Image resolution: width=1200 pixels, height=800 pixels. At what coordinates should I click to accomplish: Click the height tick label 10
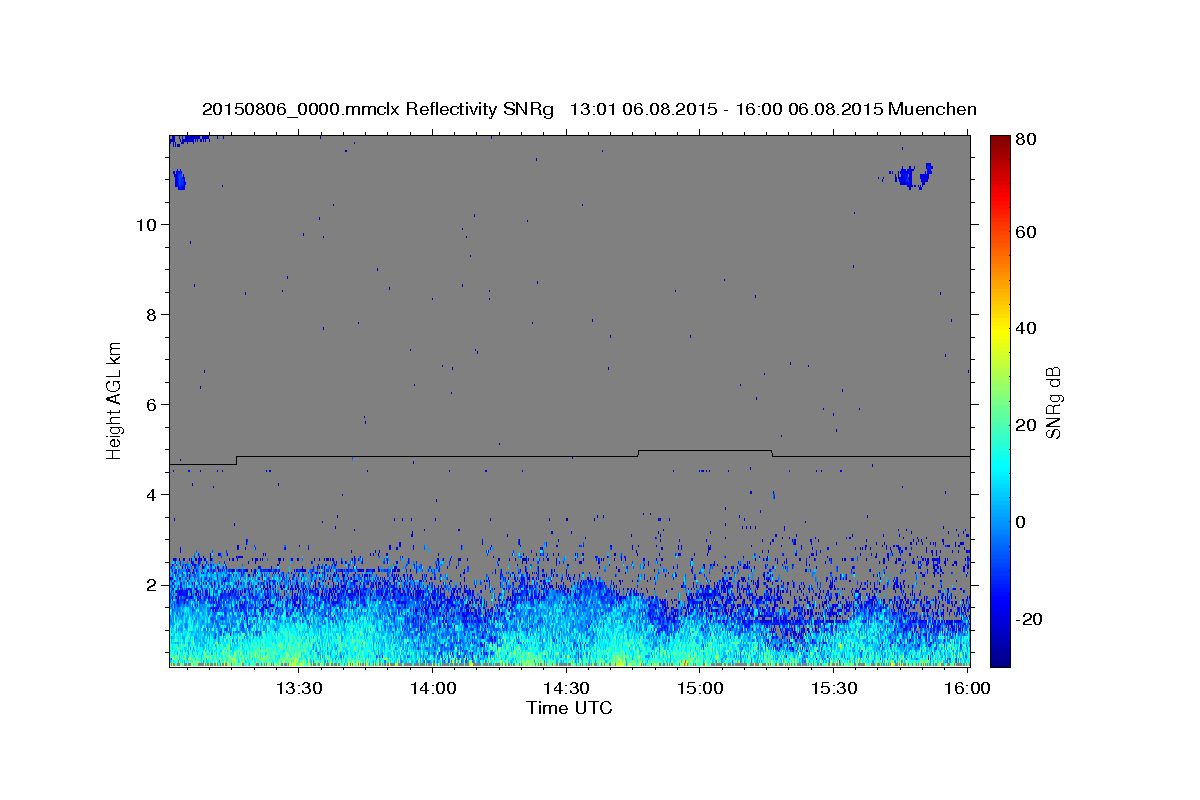click(145, 224)
